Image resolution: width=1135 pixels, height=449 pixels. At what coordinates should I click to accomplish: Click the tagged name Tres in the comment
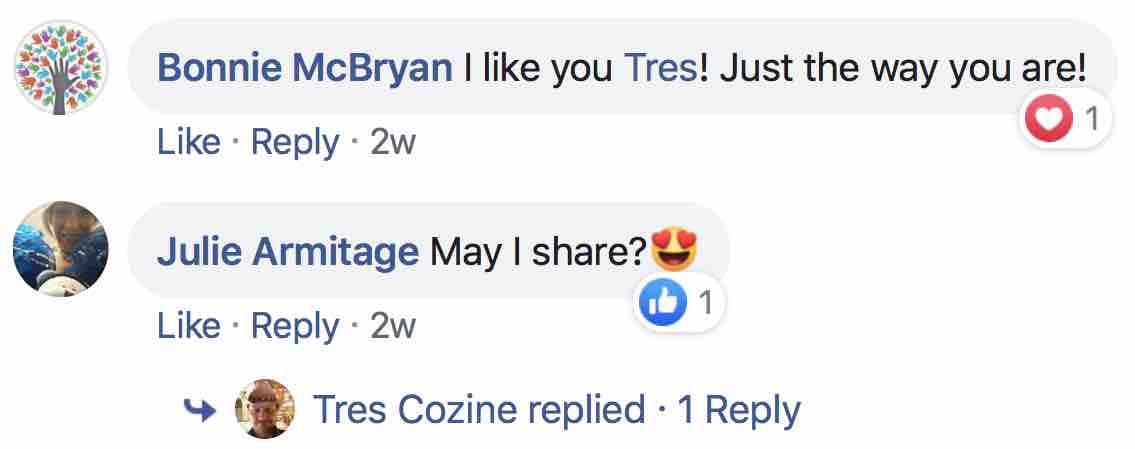[659, 68]
